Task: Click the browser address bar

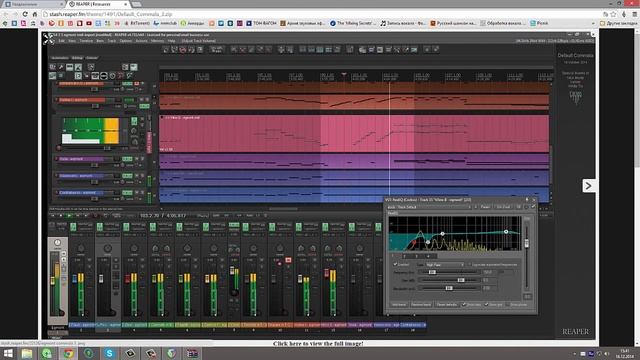Action: click(322, 14)
